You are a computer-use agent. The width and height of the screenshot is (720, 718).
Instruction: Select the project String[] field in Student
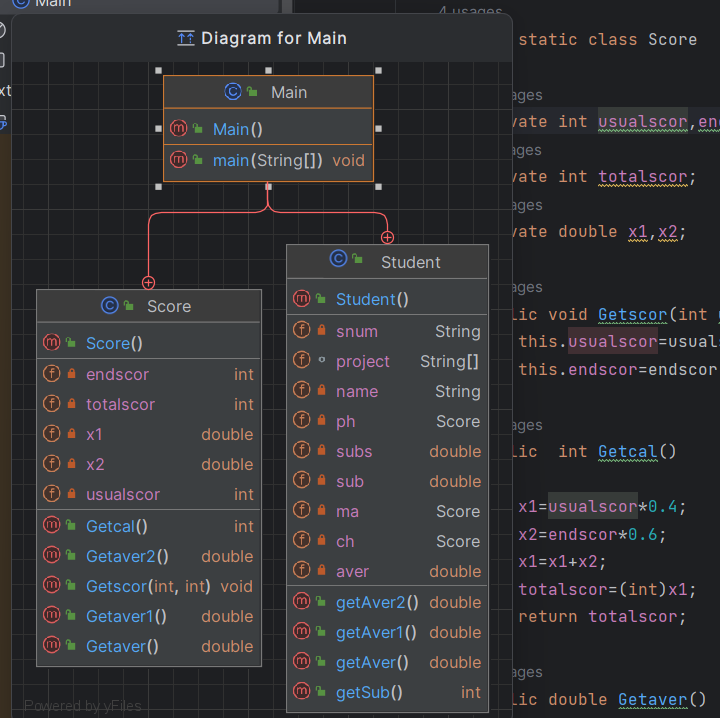click(x=387, y=361)
